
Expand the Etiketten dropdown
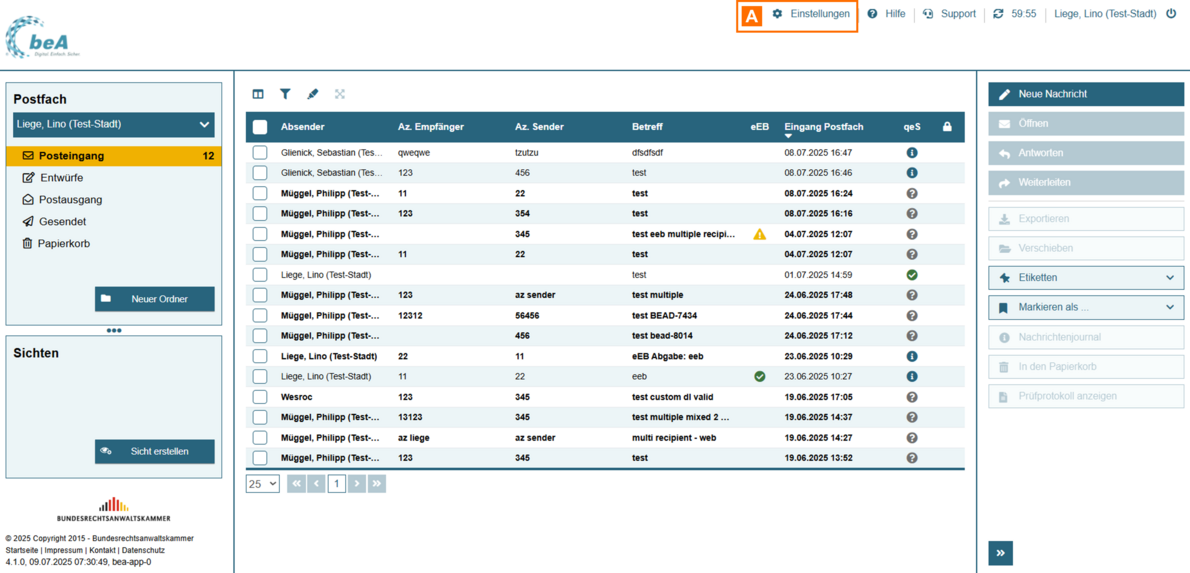coord(1086,278)
